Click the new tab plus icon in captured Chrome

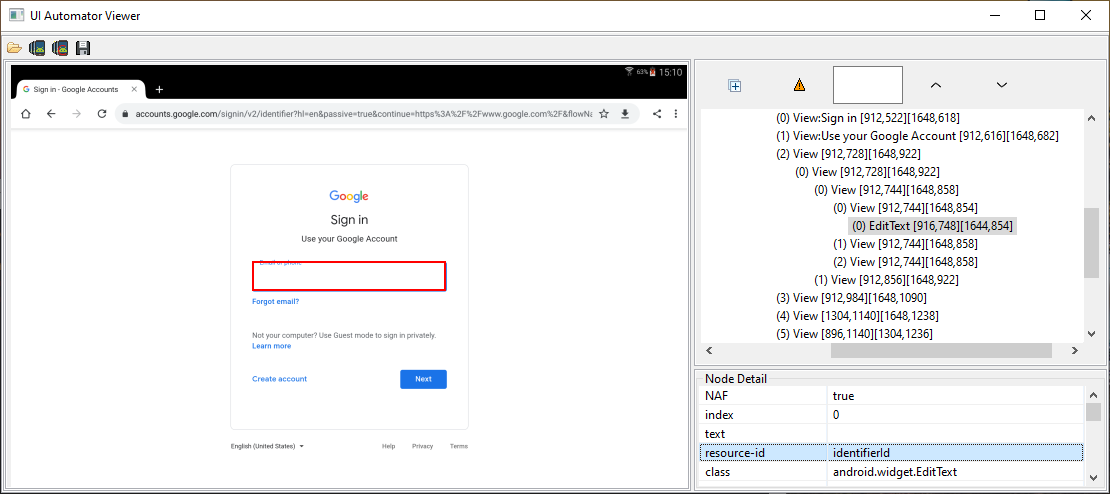tap(159, 89)
